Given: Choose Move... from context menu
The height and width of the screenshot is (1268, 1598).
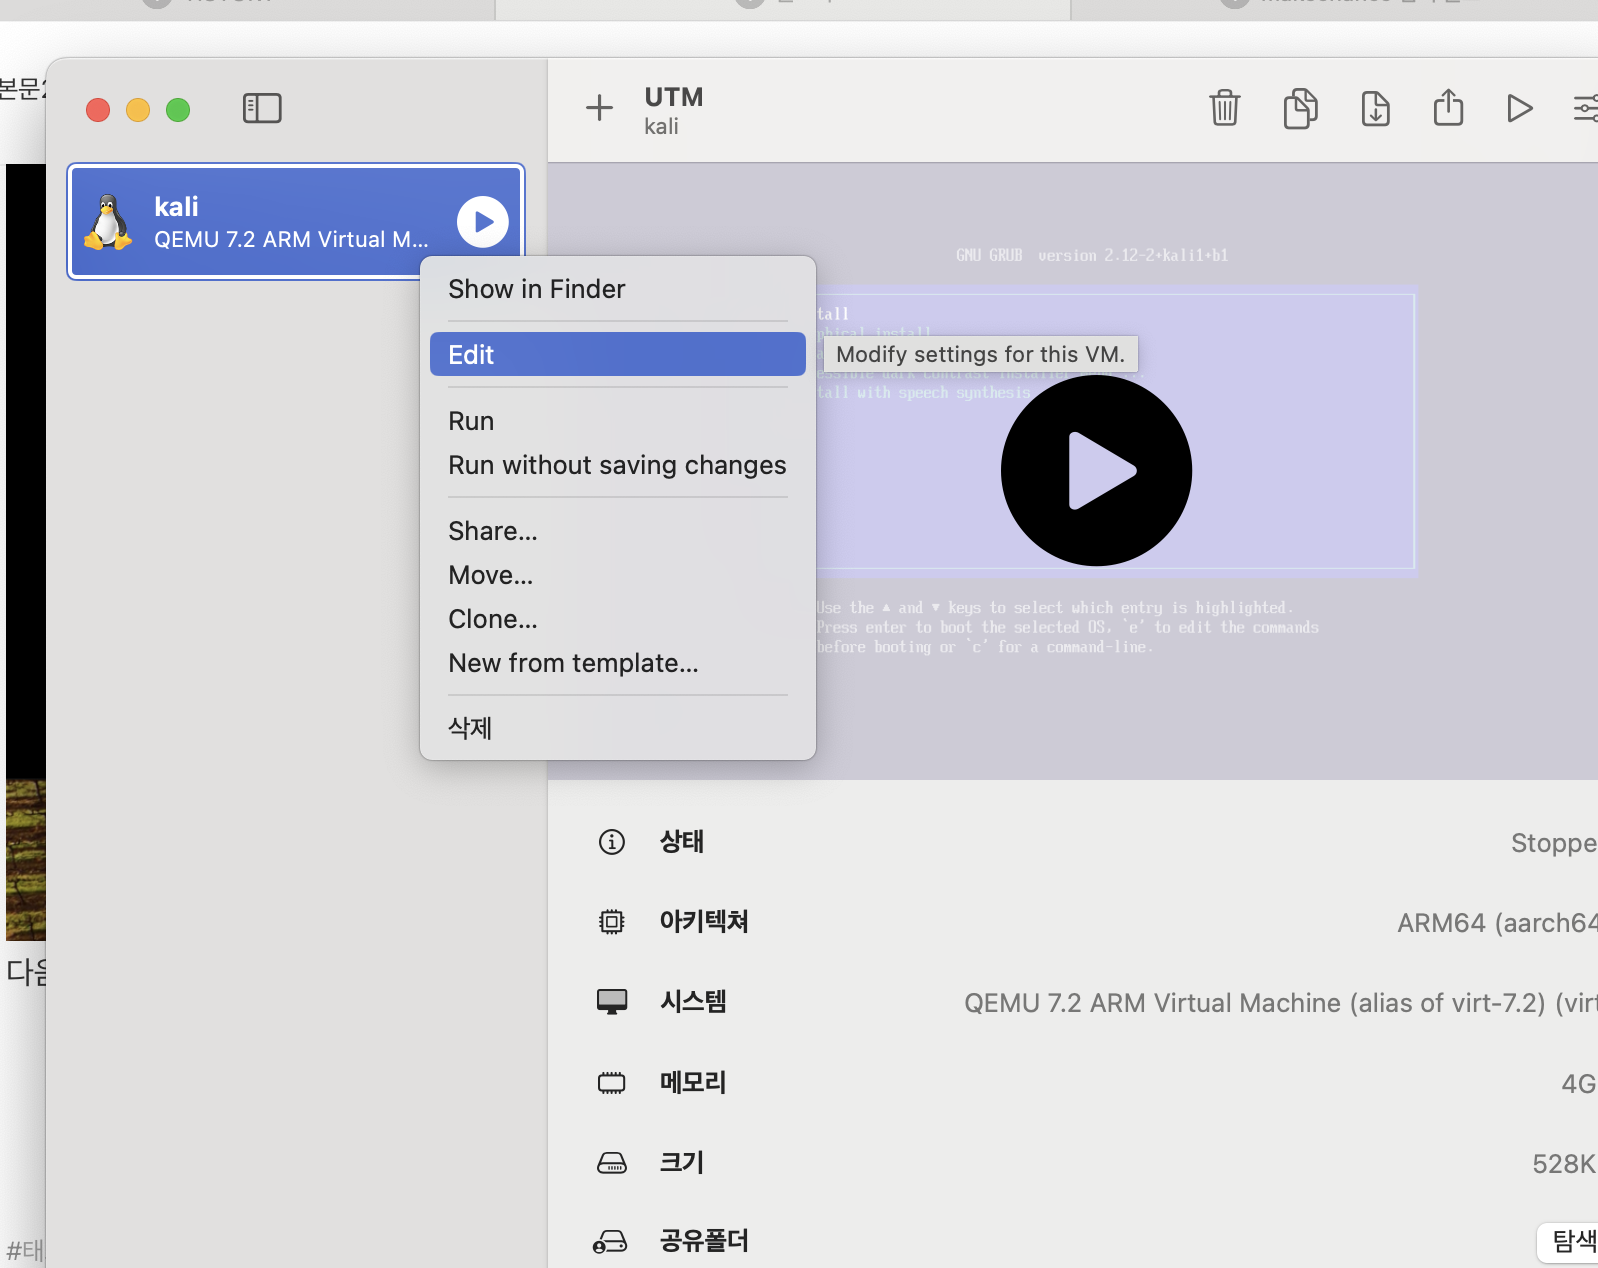Looking at the screenshot, I should point(617,575).
